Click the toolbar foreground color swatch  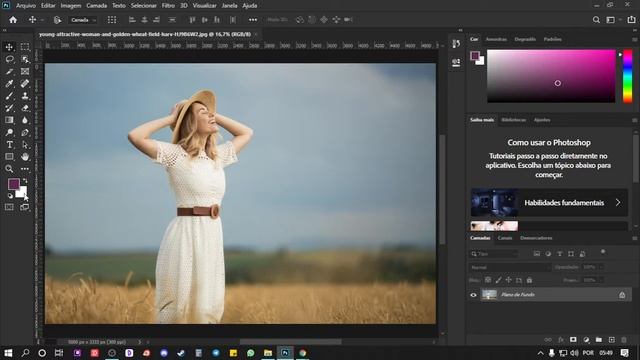click(13, 184)
